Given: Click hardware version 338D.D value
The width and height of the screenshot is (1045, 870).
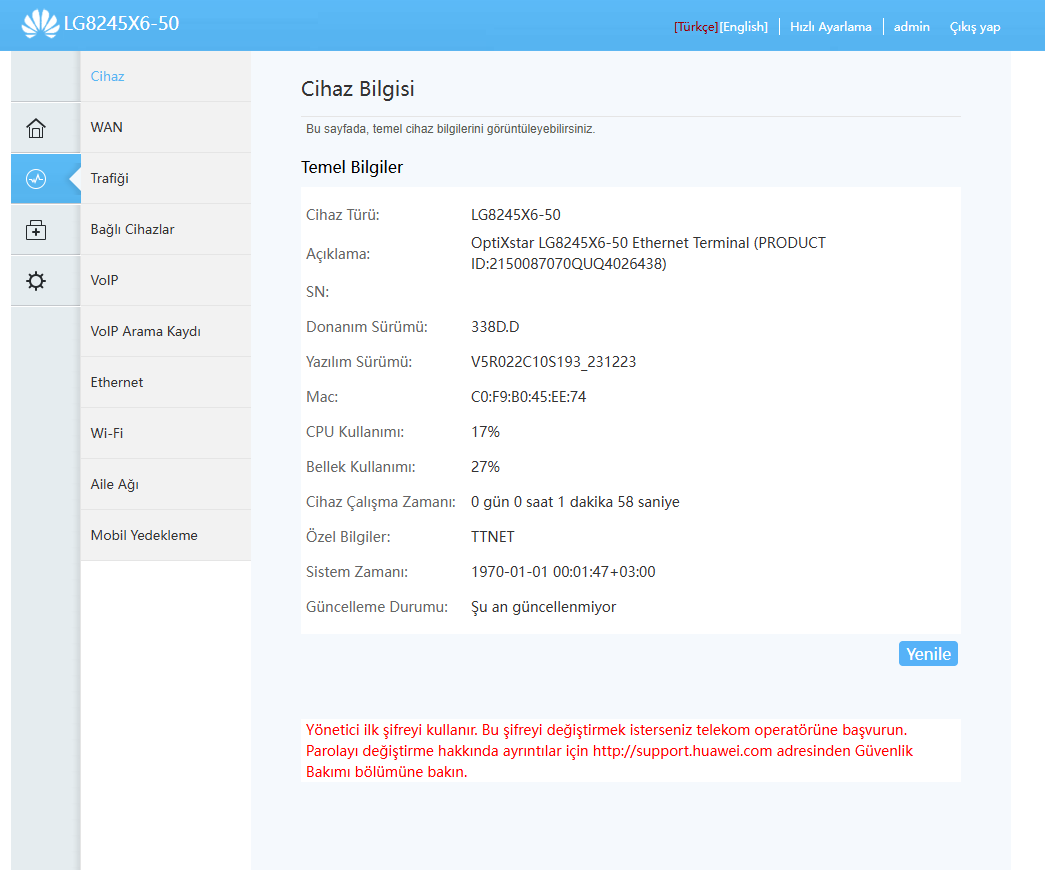Looking at the screenshot, I should pyautogui.click(x=495, y=327).
